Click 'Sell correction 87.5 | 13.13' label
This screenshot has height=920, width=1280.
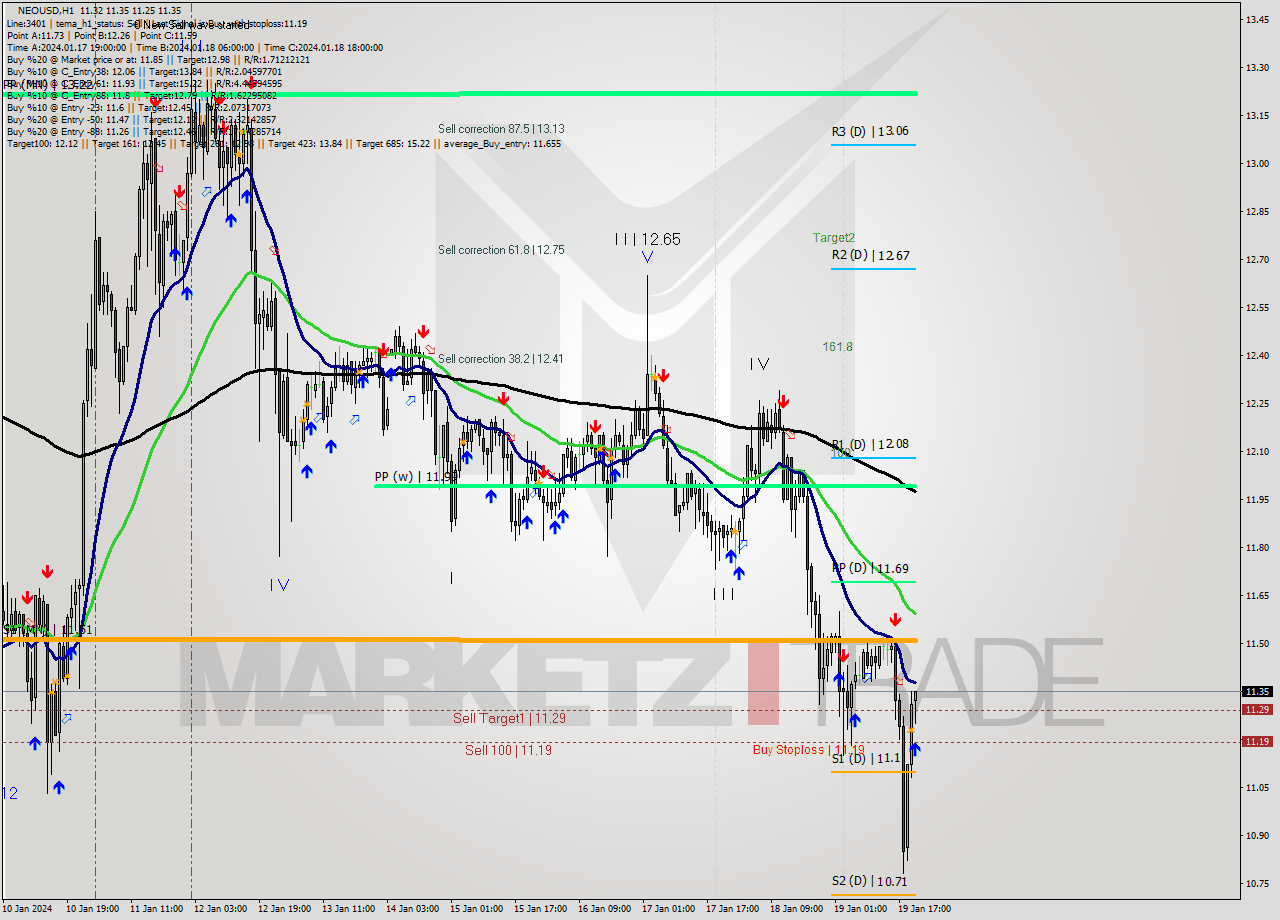501,129
